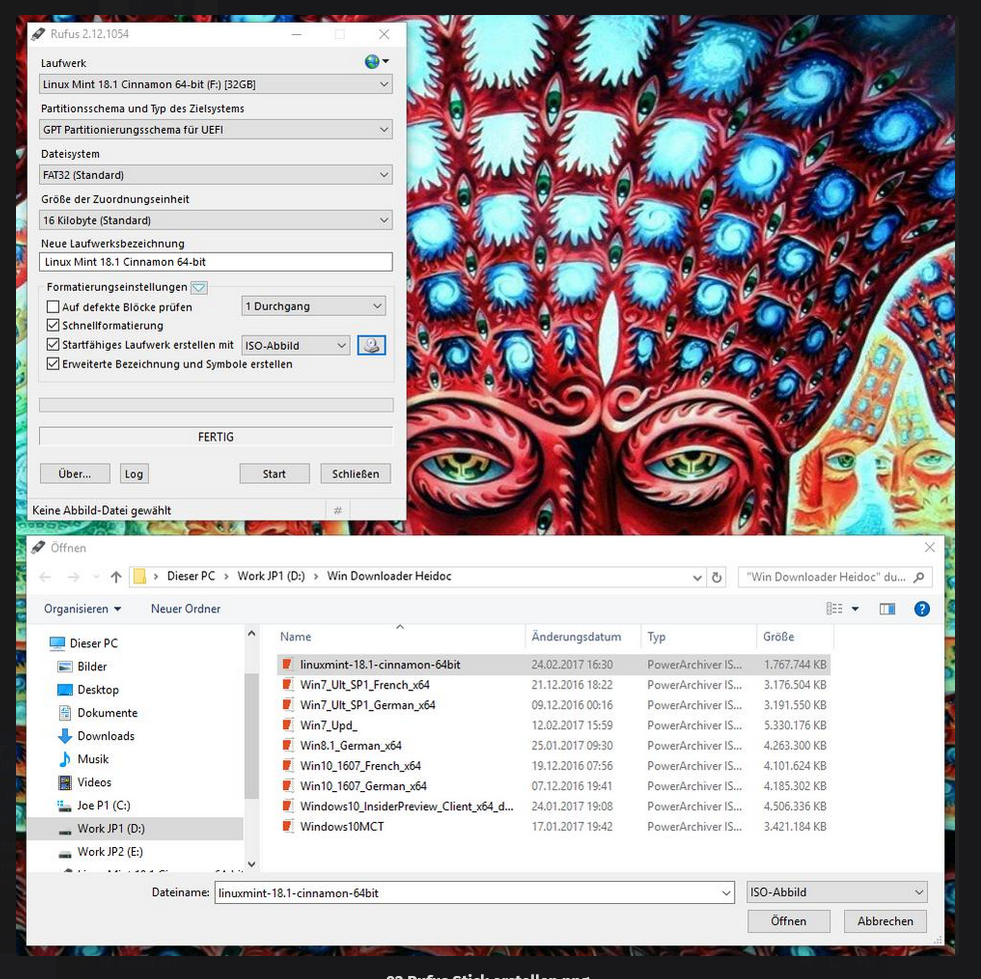Select file linuxmint-18.1-cinnamon-64bit
The image size is (981, 979).
pos(554,664)
